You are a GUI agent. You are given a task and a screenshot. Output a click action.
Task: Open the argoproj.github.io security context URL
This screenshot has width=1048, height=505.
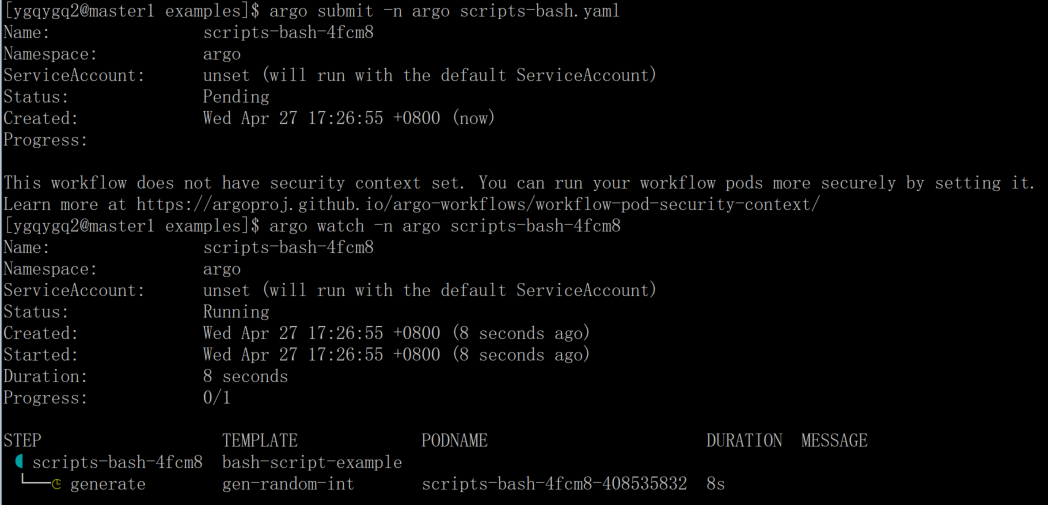point(478,204)
